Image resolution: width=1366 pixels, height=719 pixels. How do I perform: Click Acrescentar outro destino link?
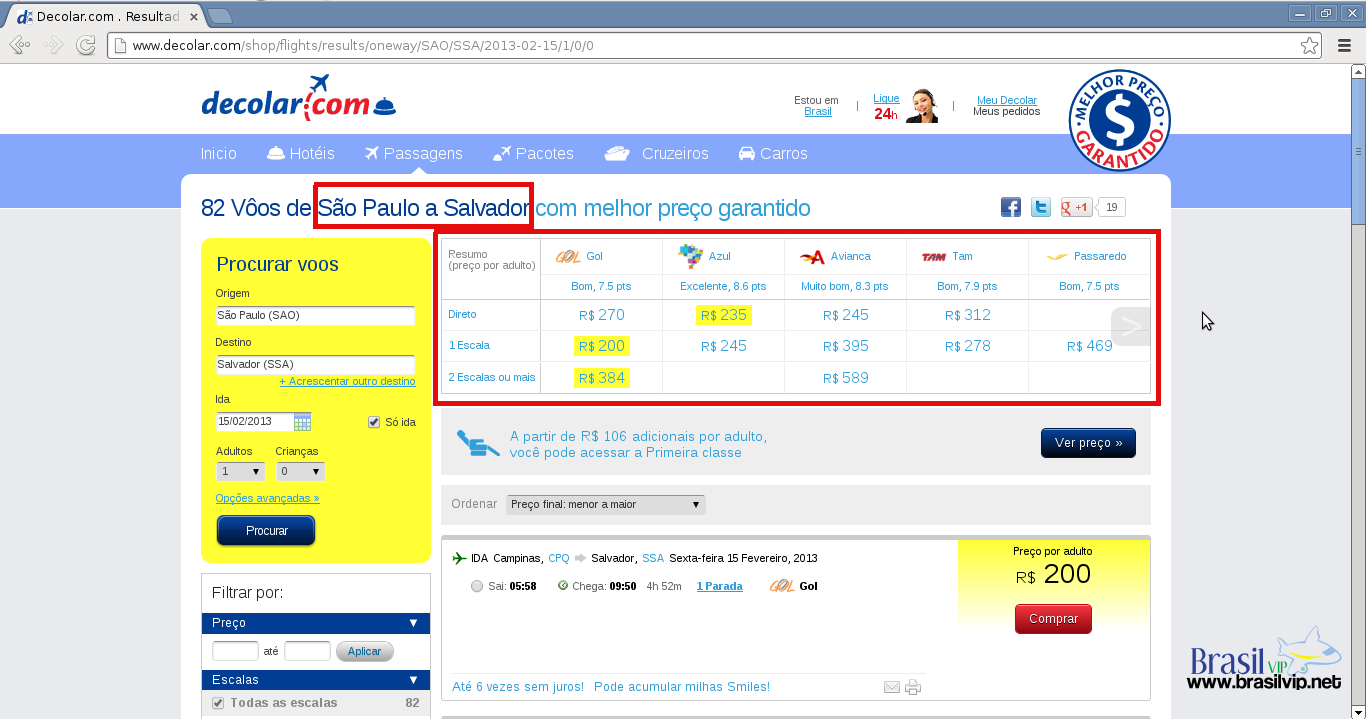pyautogui.click(x=347, y=382)
